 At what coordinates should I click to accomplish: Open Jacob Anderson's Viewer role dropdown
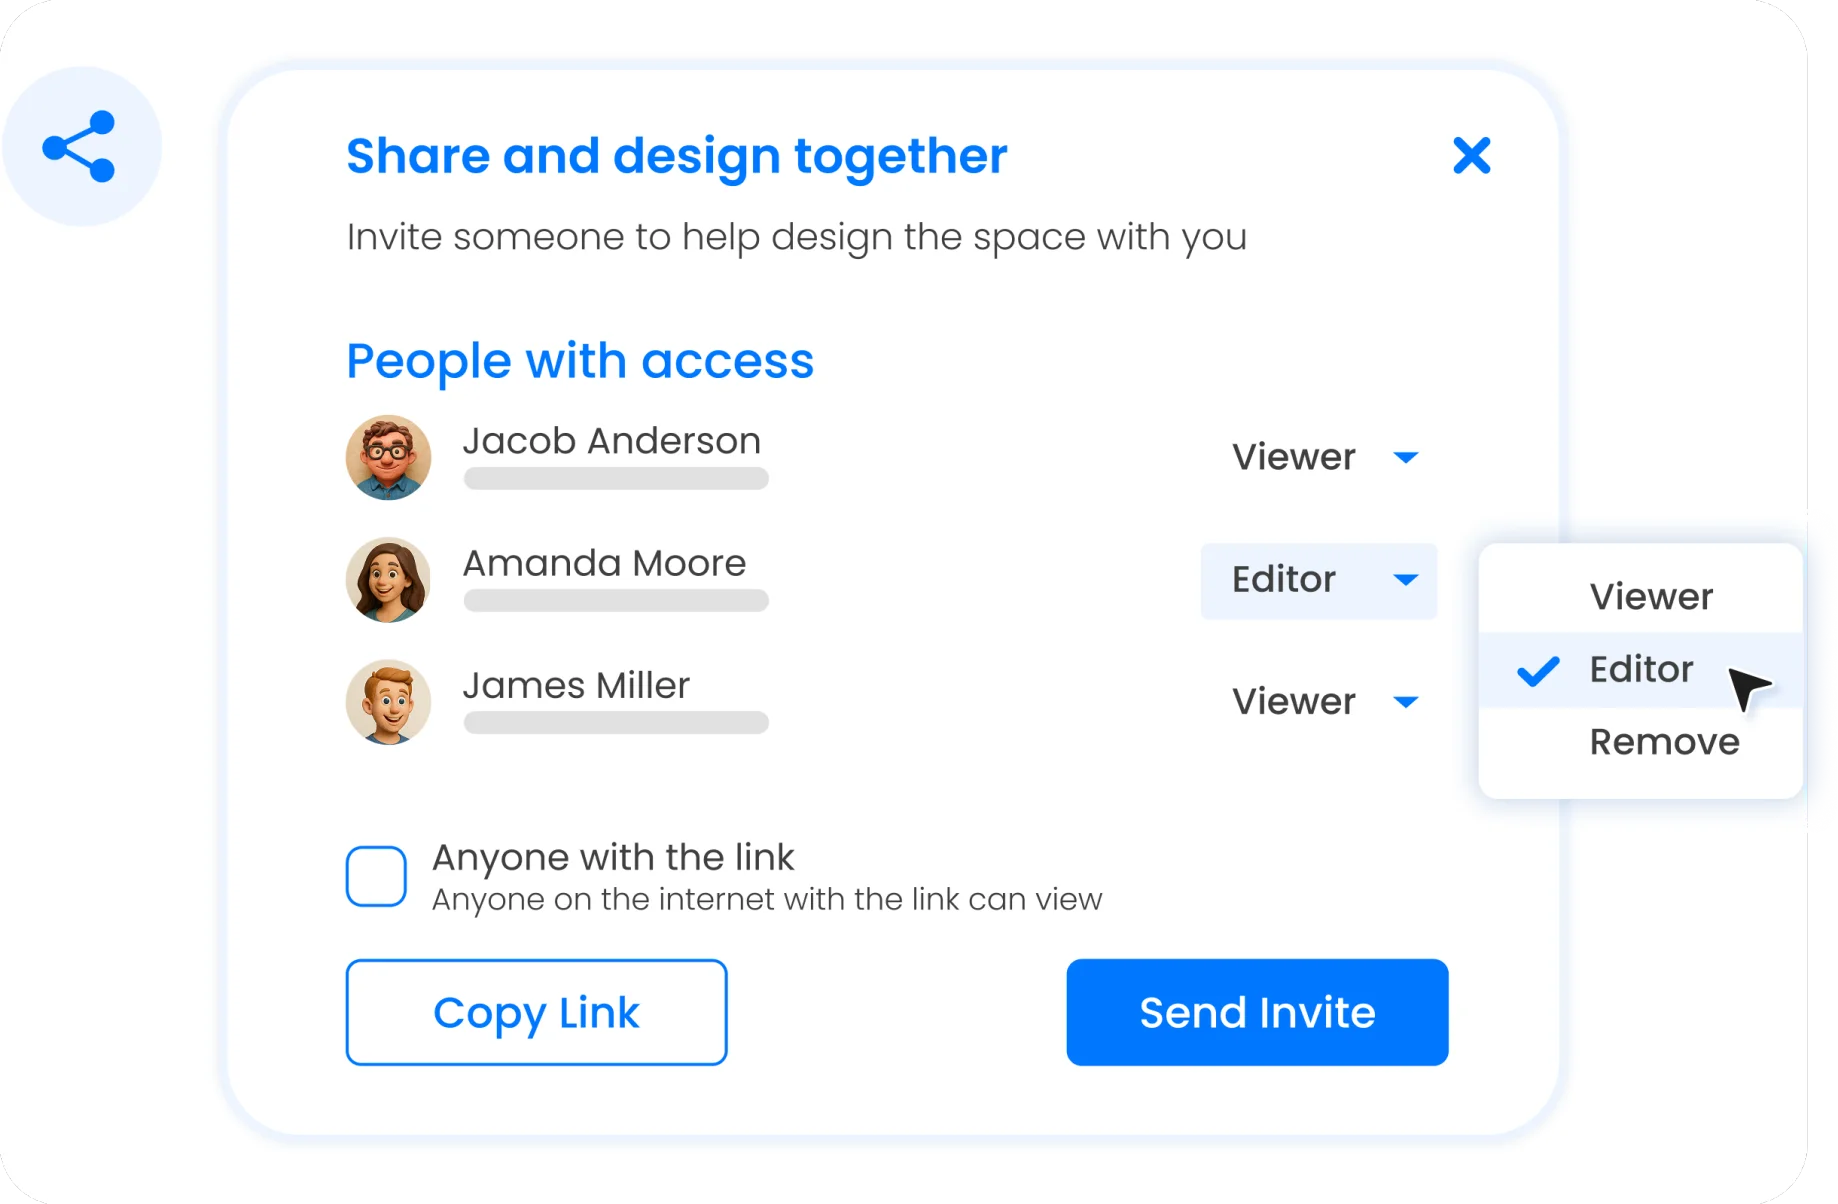tap(1325, 457)
